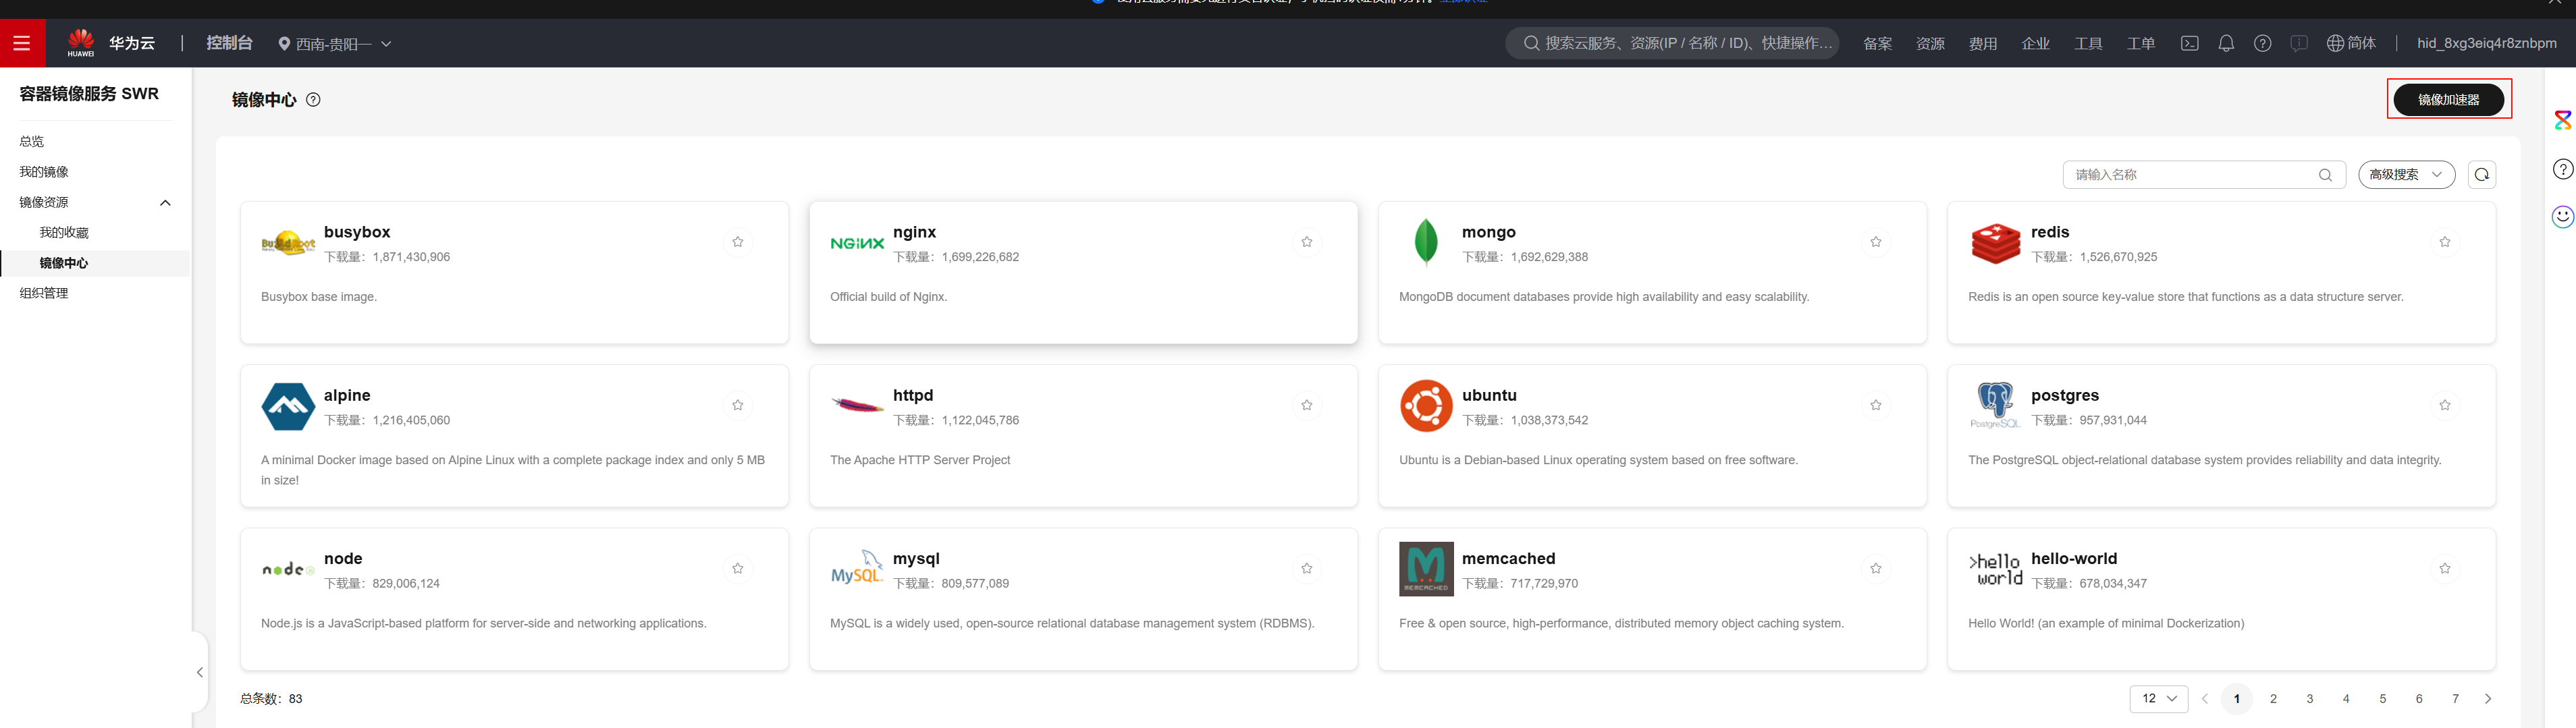
Task: Favorite the nginx image
Action: pyautogui.click(x=1306, y=242)
